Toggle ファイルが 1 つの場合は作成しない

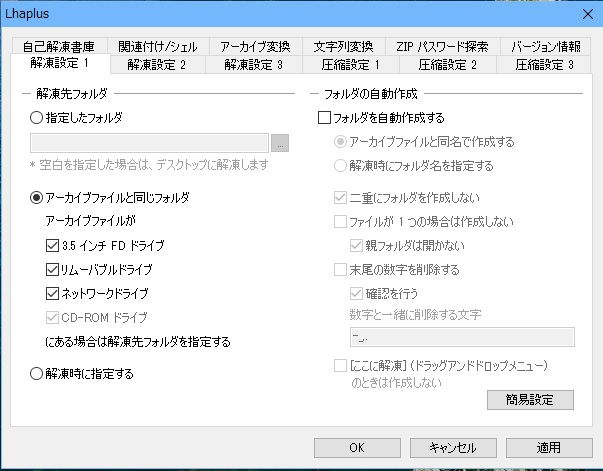pos(340,221)
